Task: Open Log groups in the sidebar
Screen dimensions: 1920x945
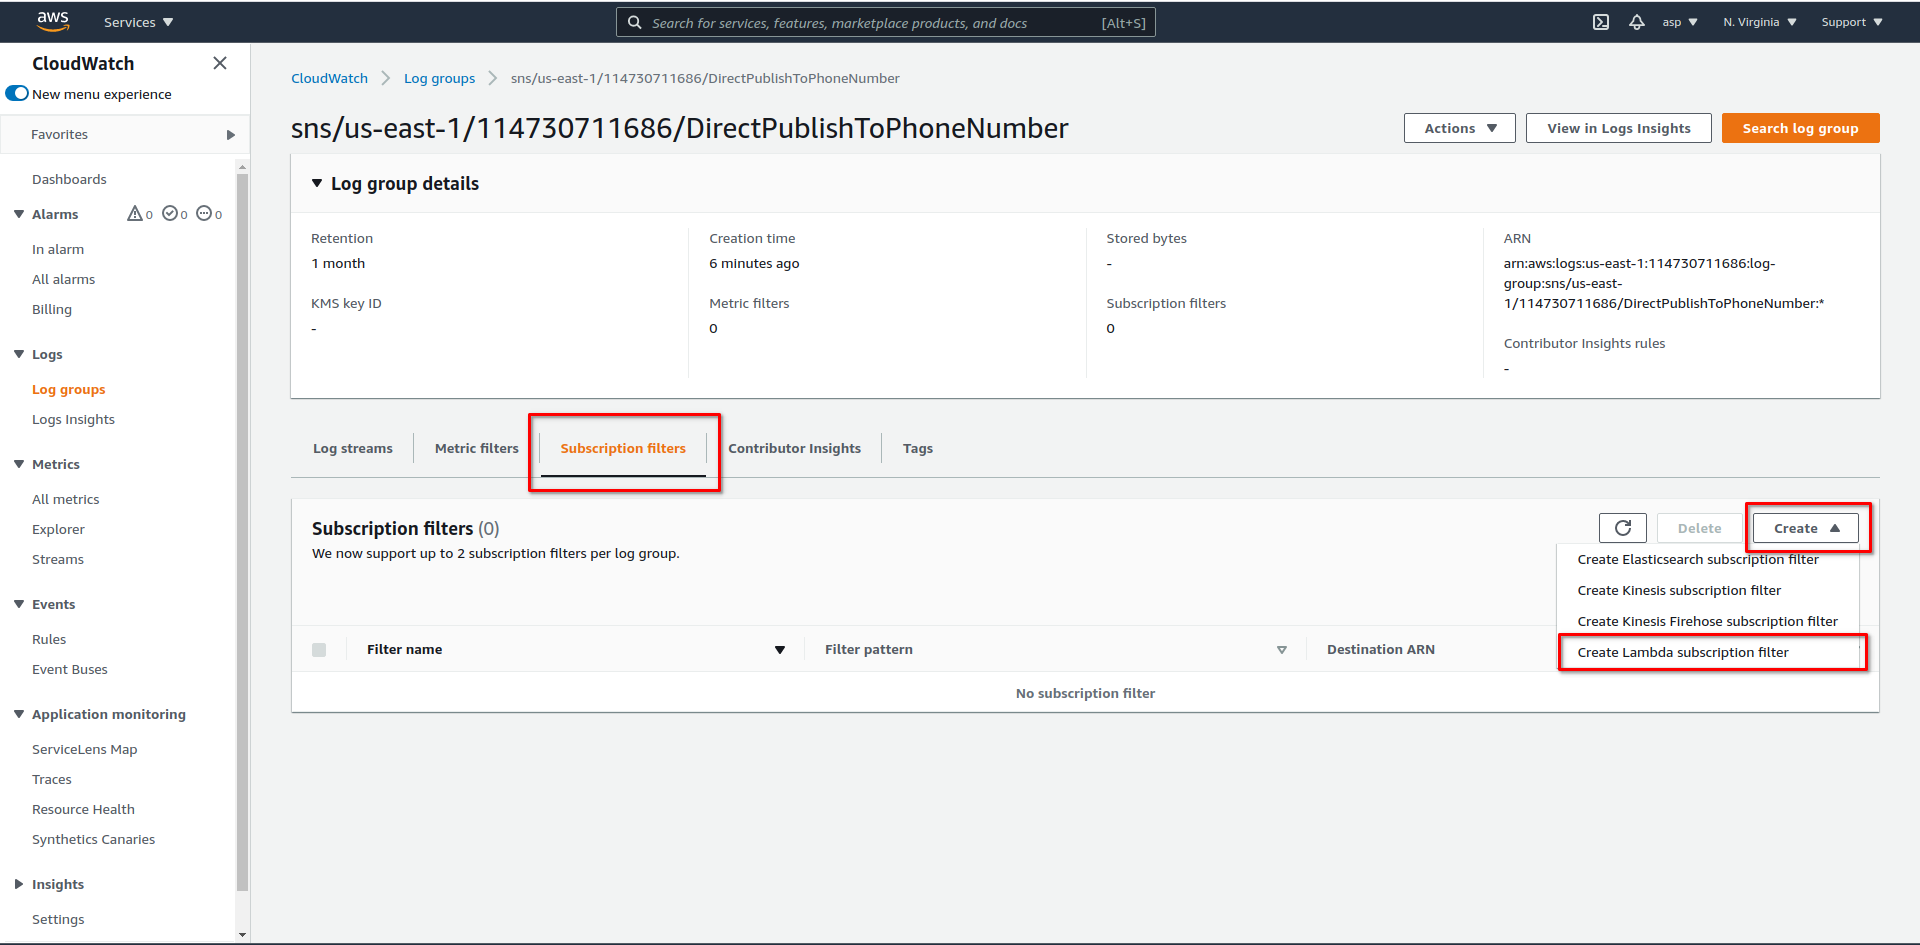Action: (x=68, y=389)
